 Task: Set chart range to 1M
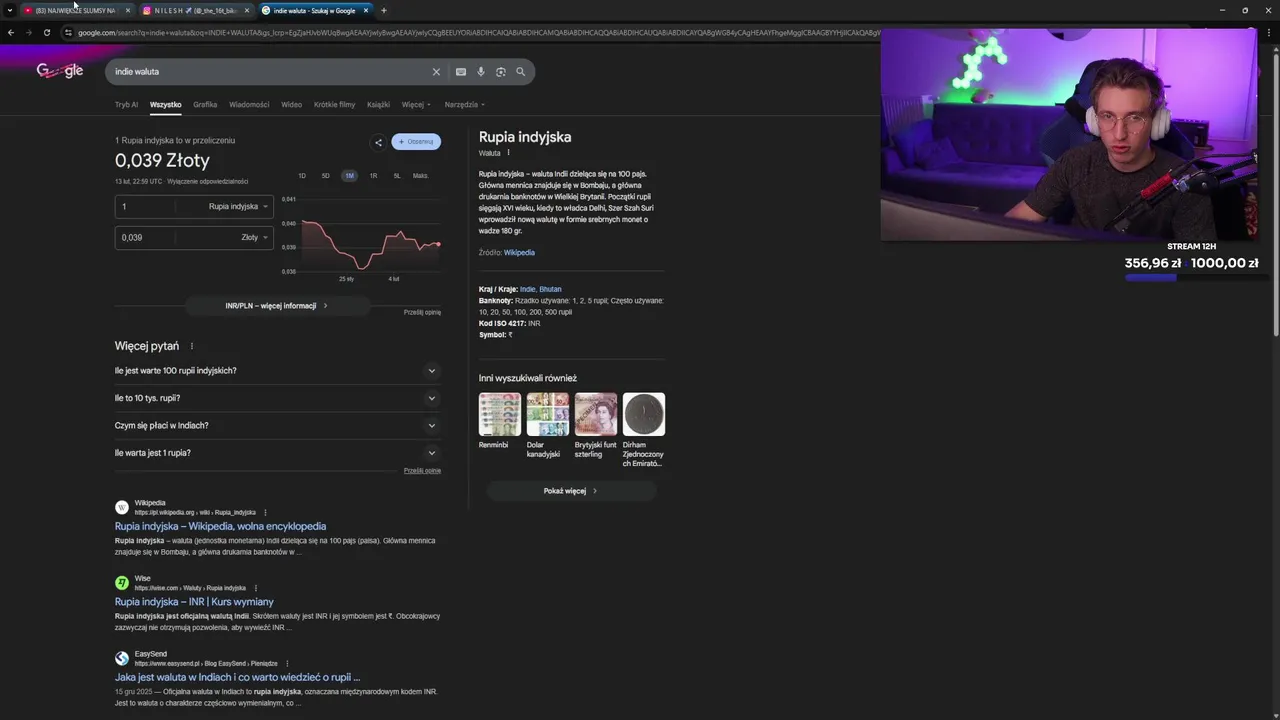coord(349,176)
